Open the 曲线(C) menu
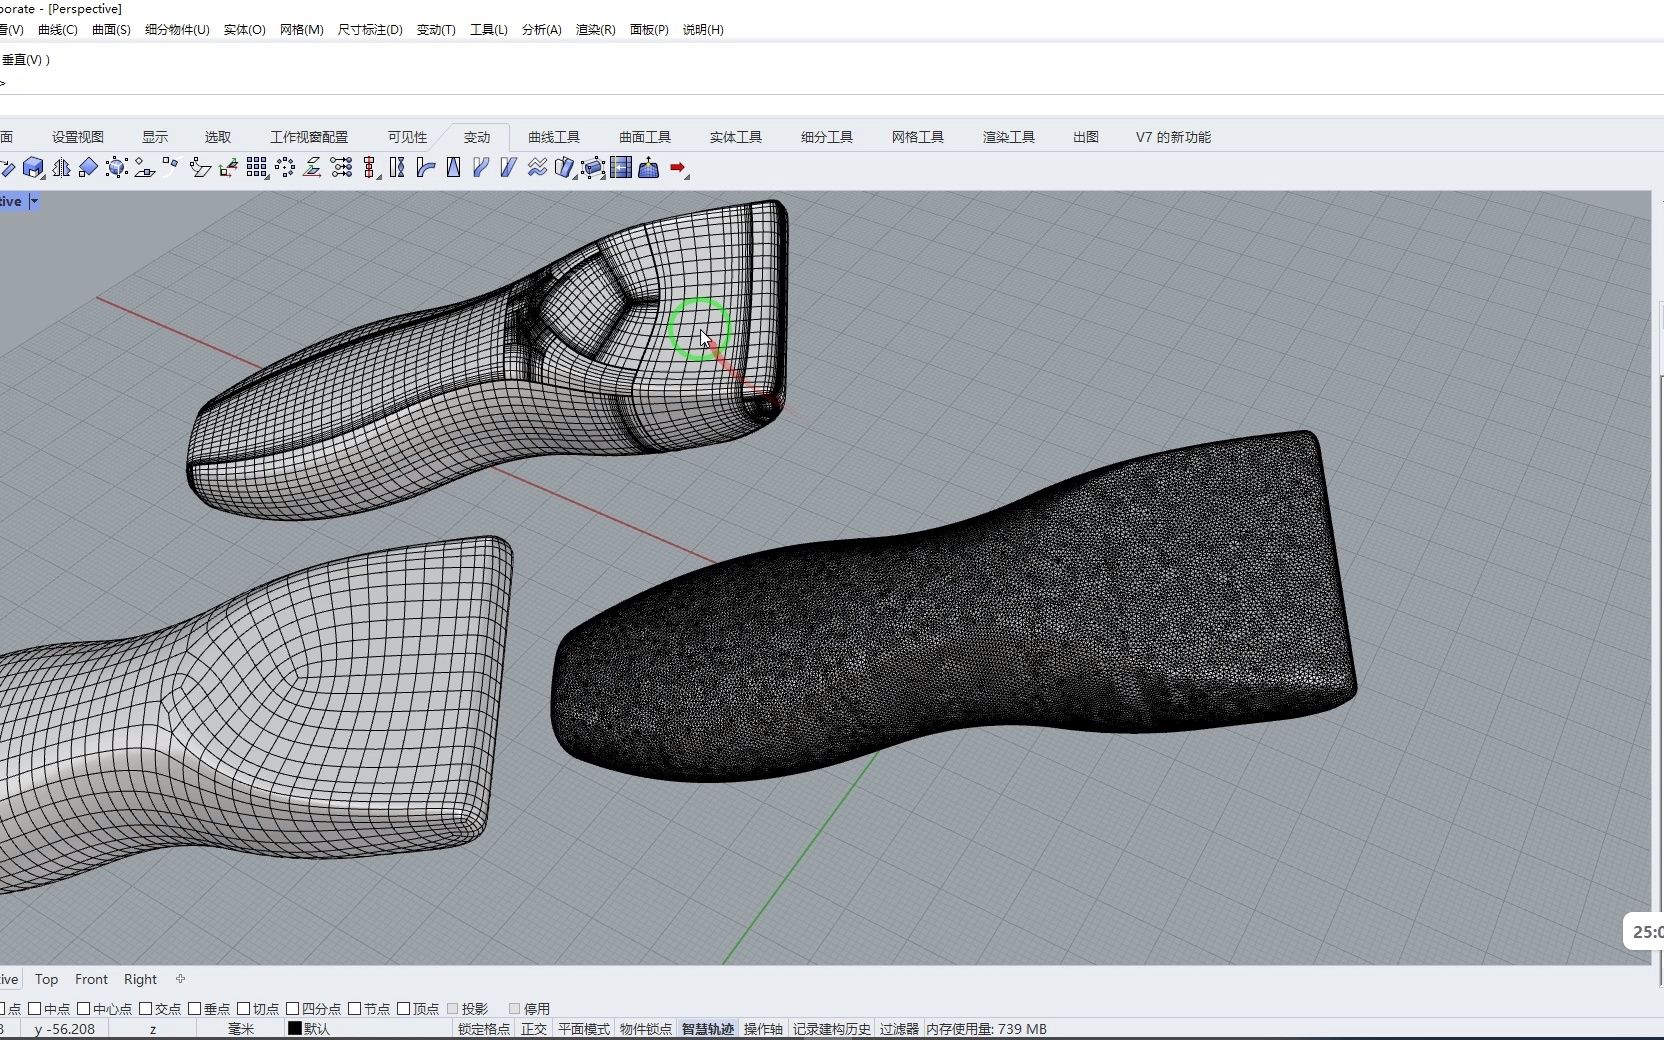 [x=57, y=29]
